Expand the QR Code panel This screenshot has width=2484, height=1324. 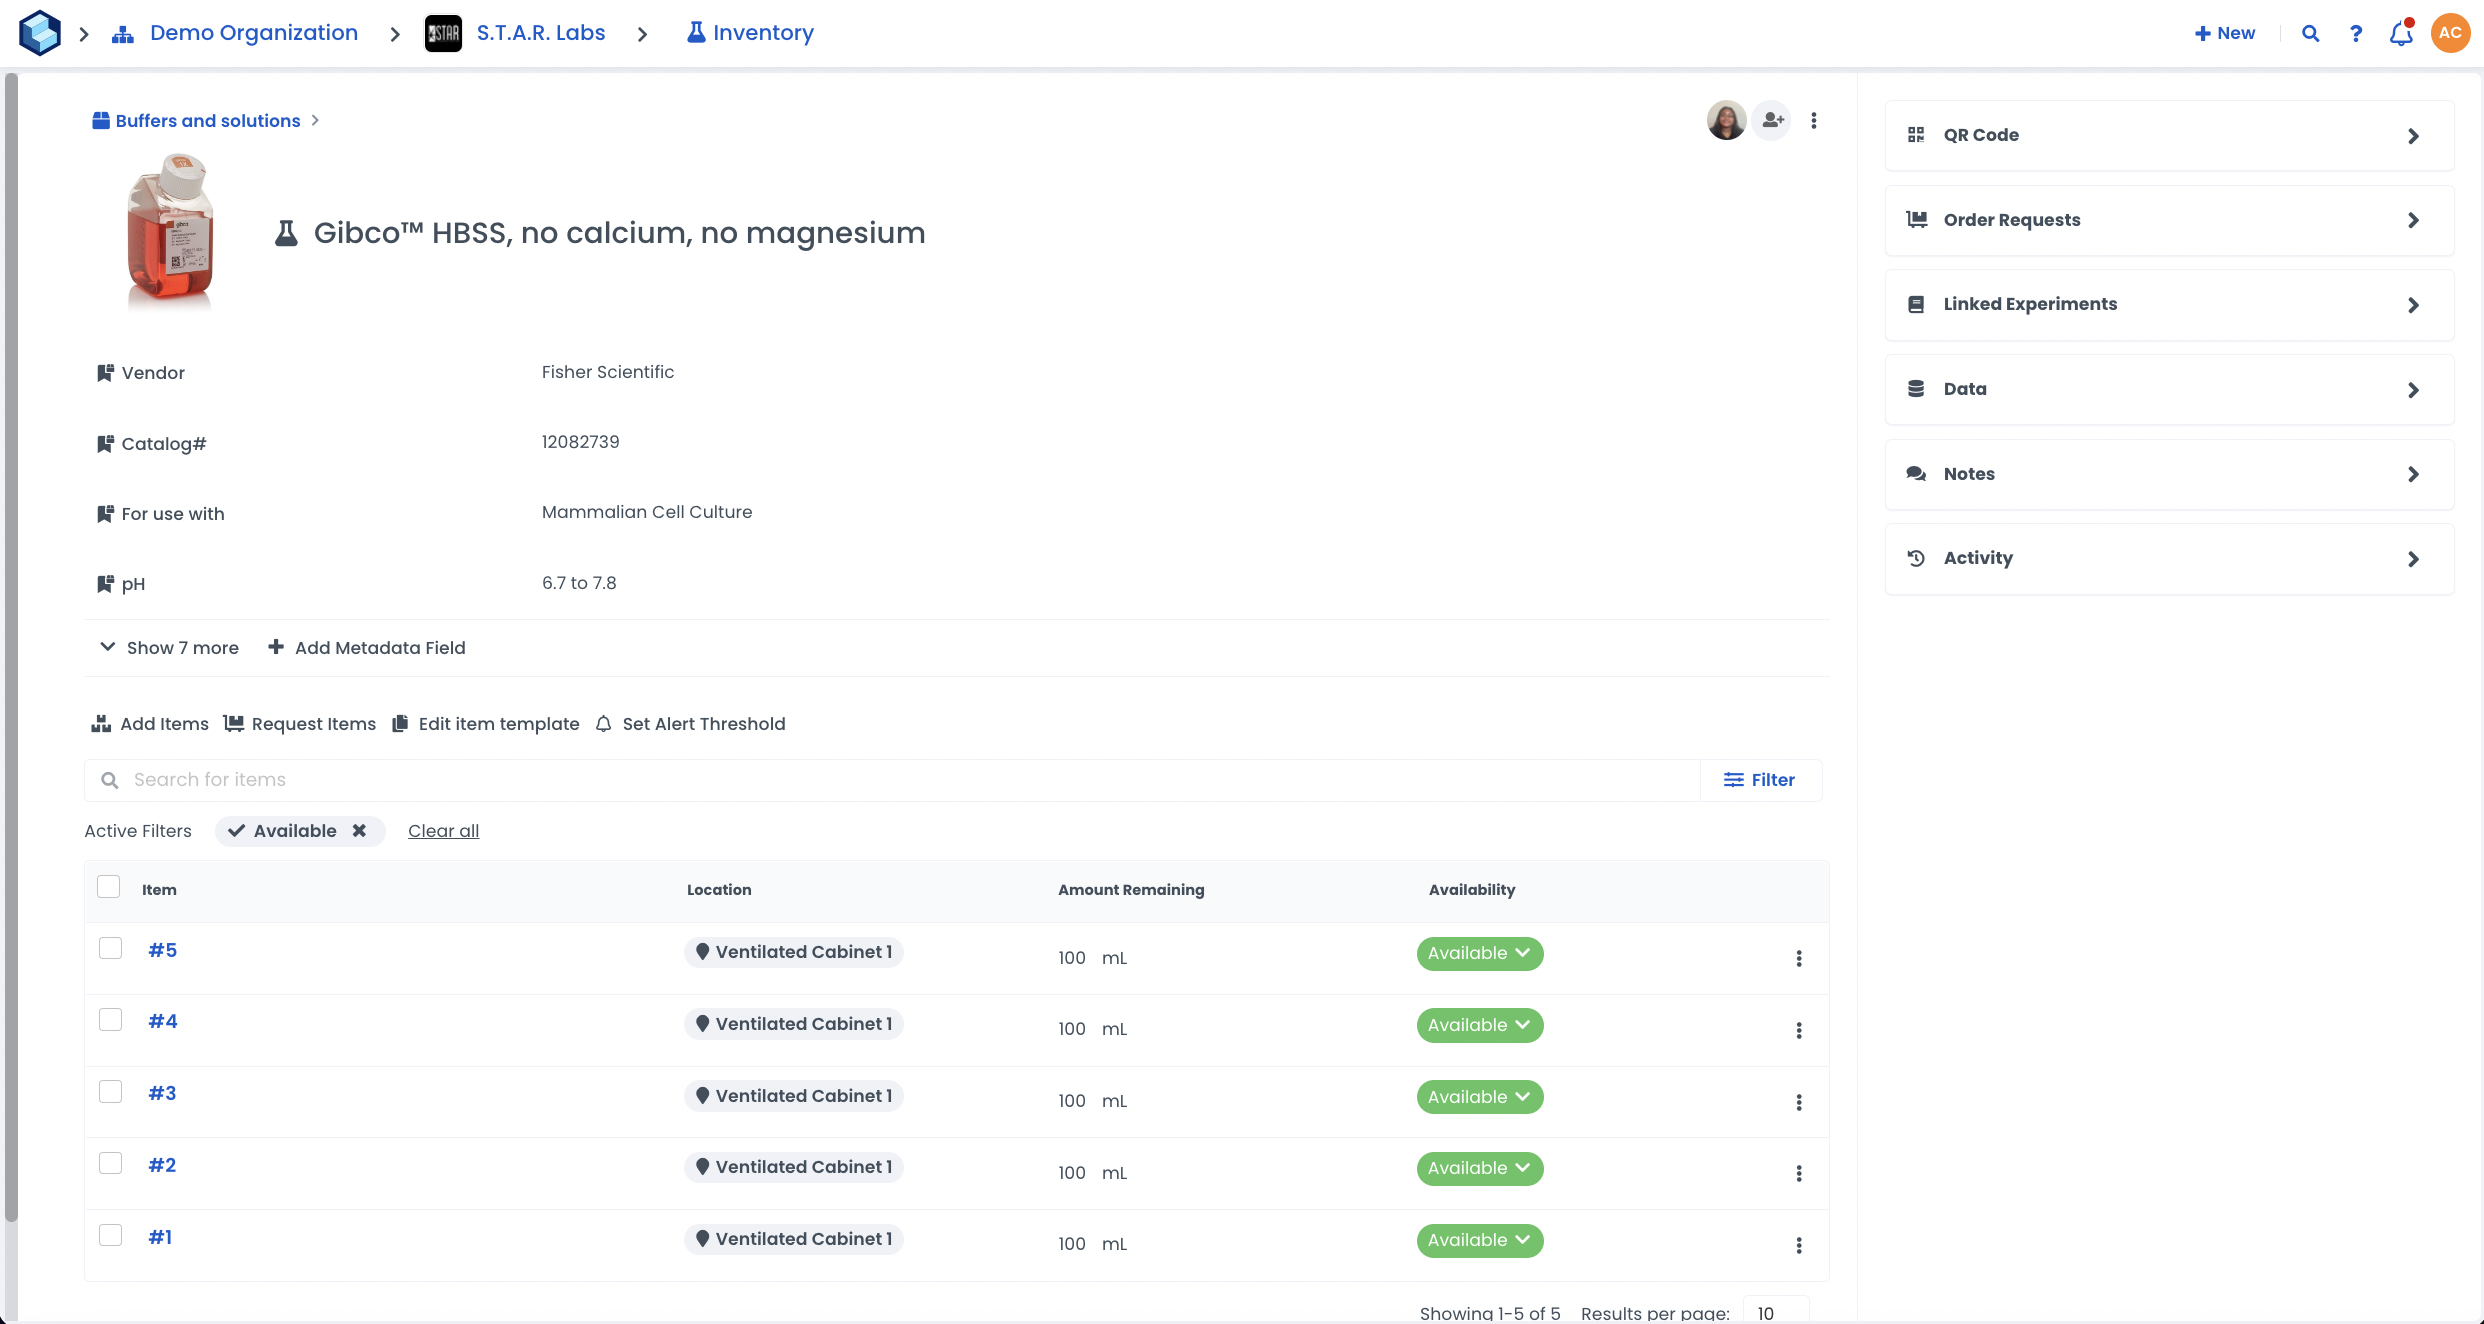2168,135
